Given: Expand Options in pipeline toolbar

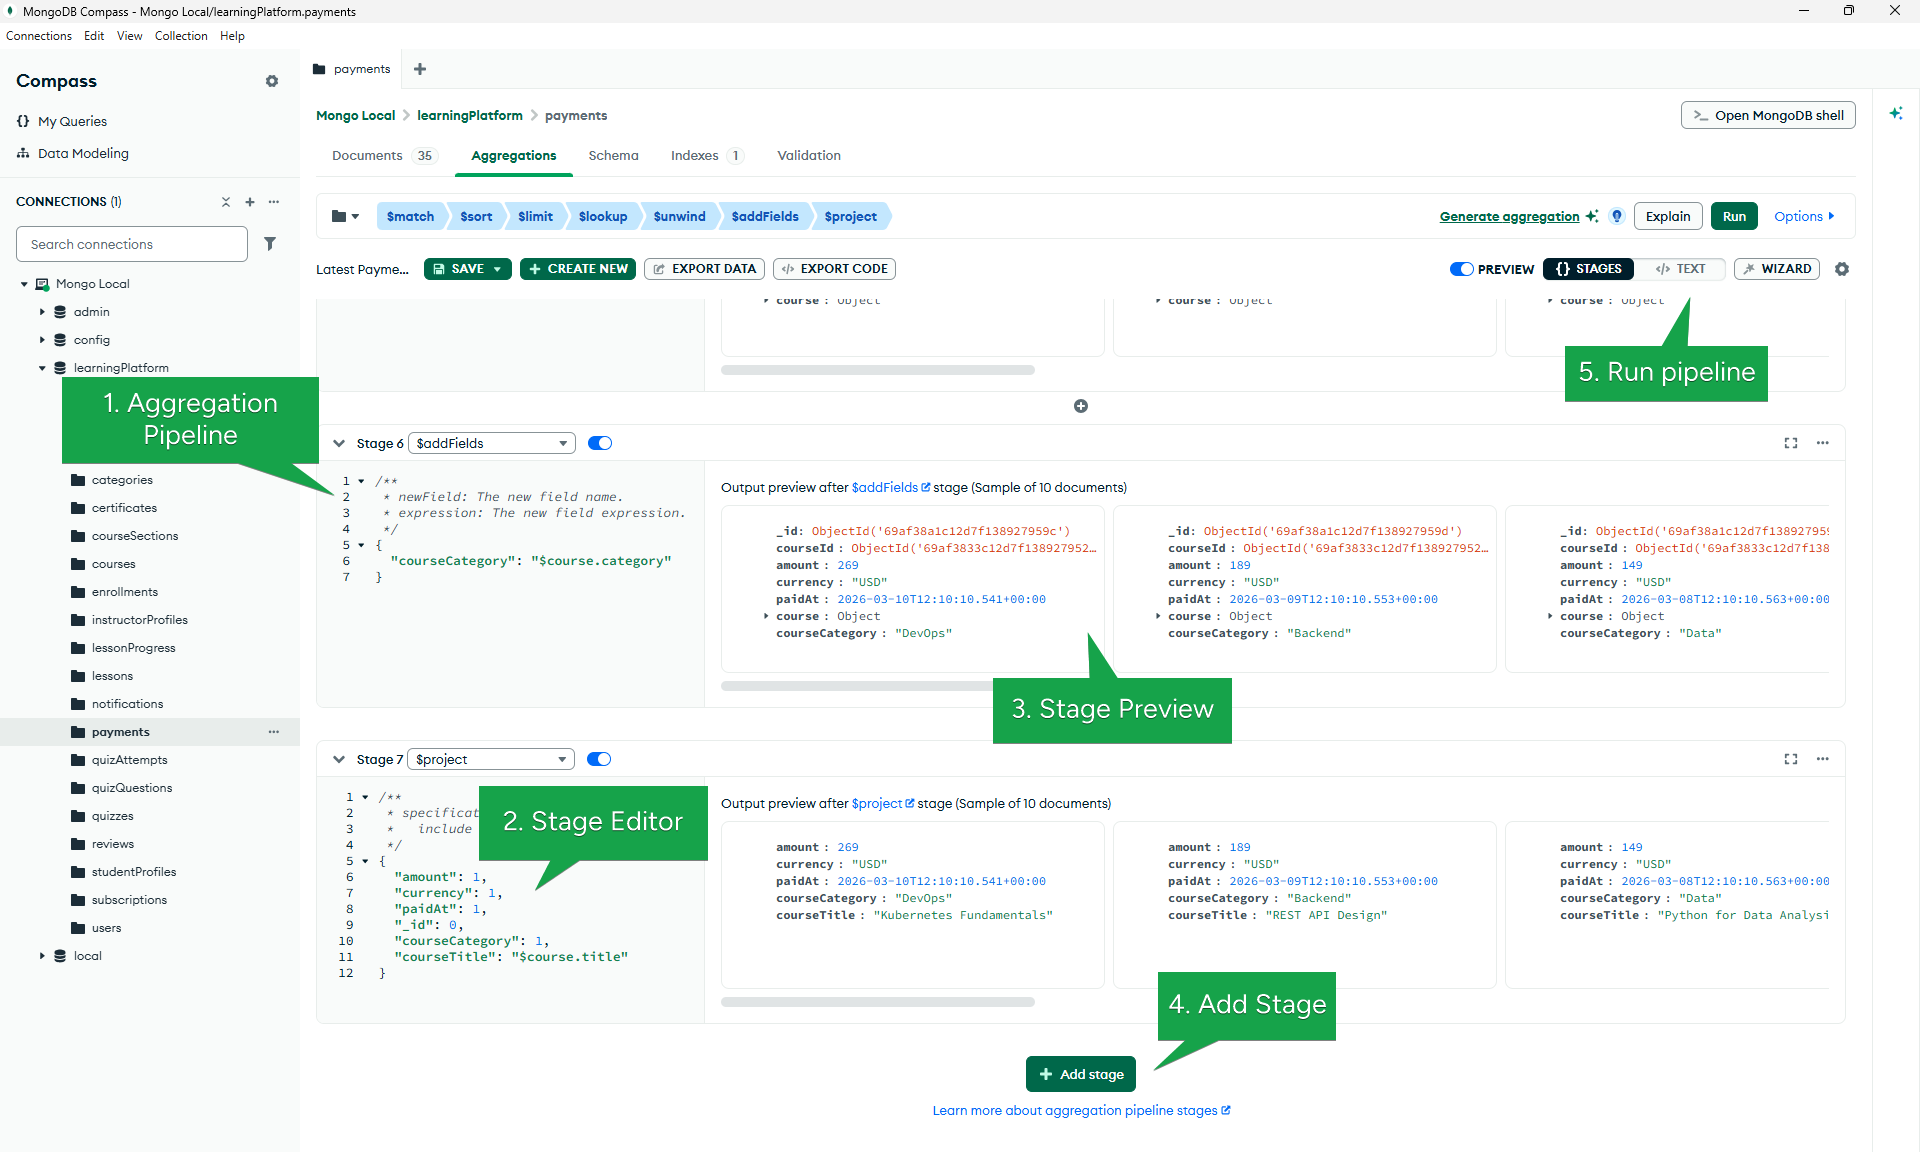Looking at the screenshot, I should point(1804,216).
